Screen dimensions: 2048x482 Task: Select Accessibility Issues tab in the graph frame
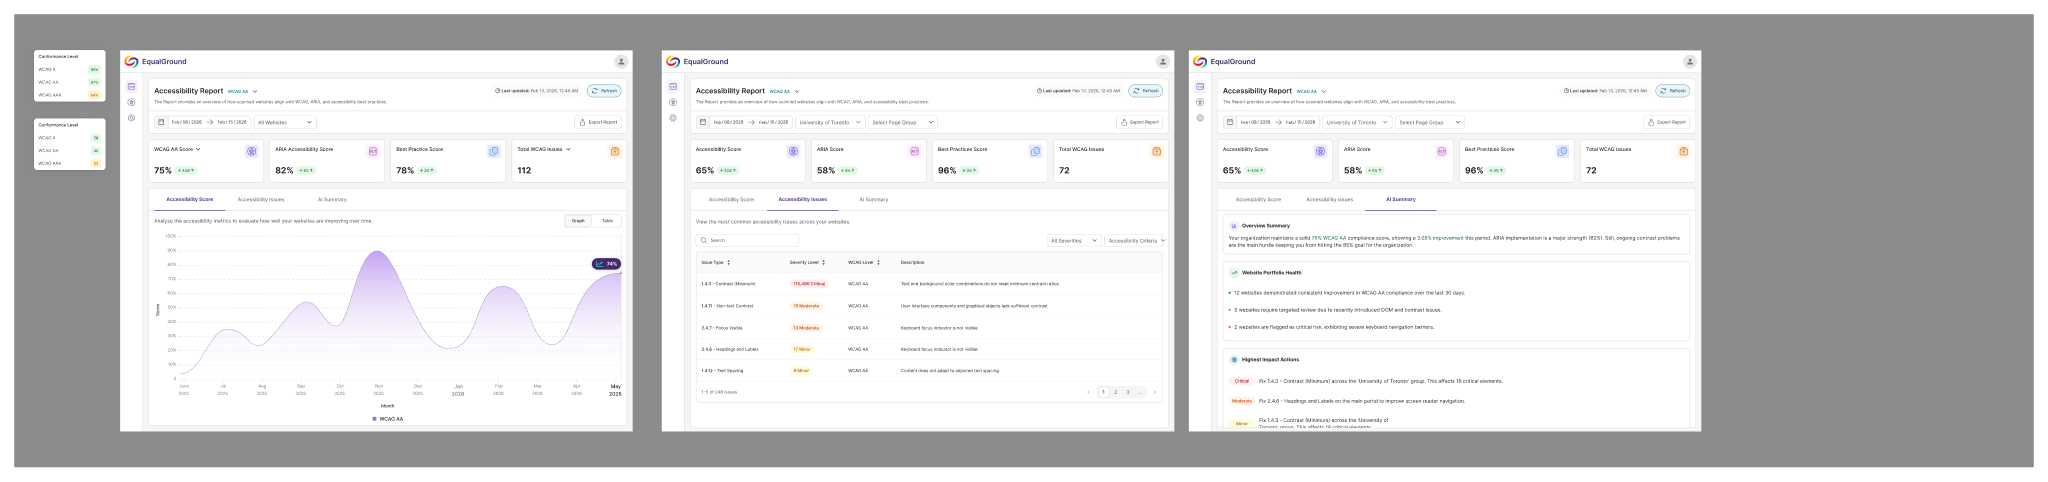pyautogui.click(x=261, y=199)
